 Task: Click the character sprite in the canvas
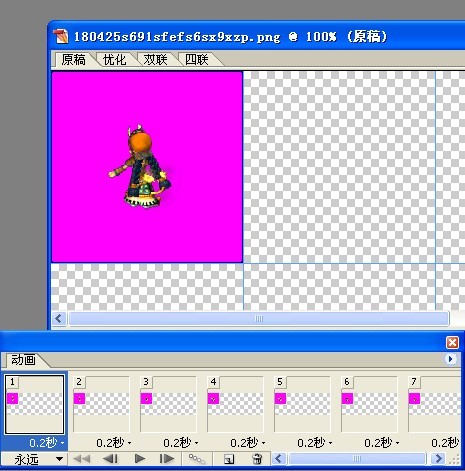tap(140, 167)
